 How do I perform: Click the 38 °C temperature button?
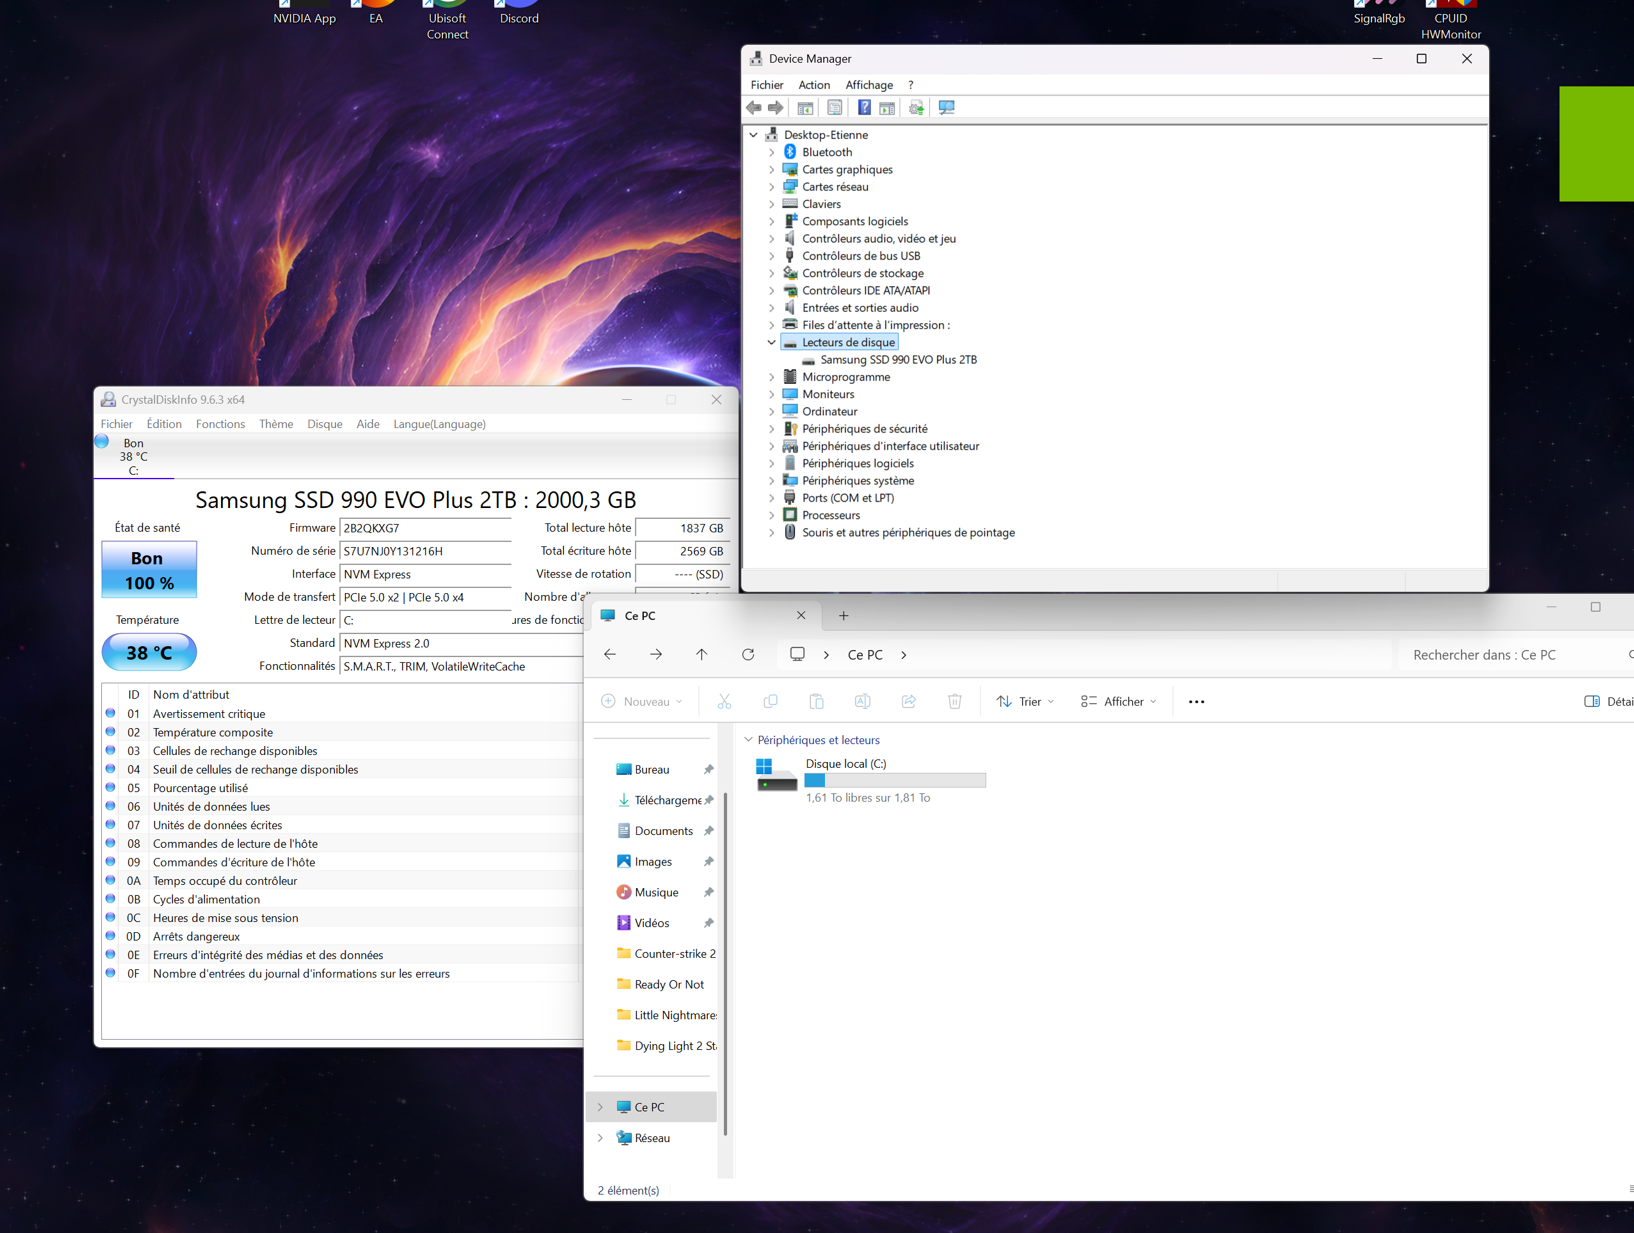point(149,653)
